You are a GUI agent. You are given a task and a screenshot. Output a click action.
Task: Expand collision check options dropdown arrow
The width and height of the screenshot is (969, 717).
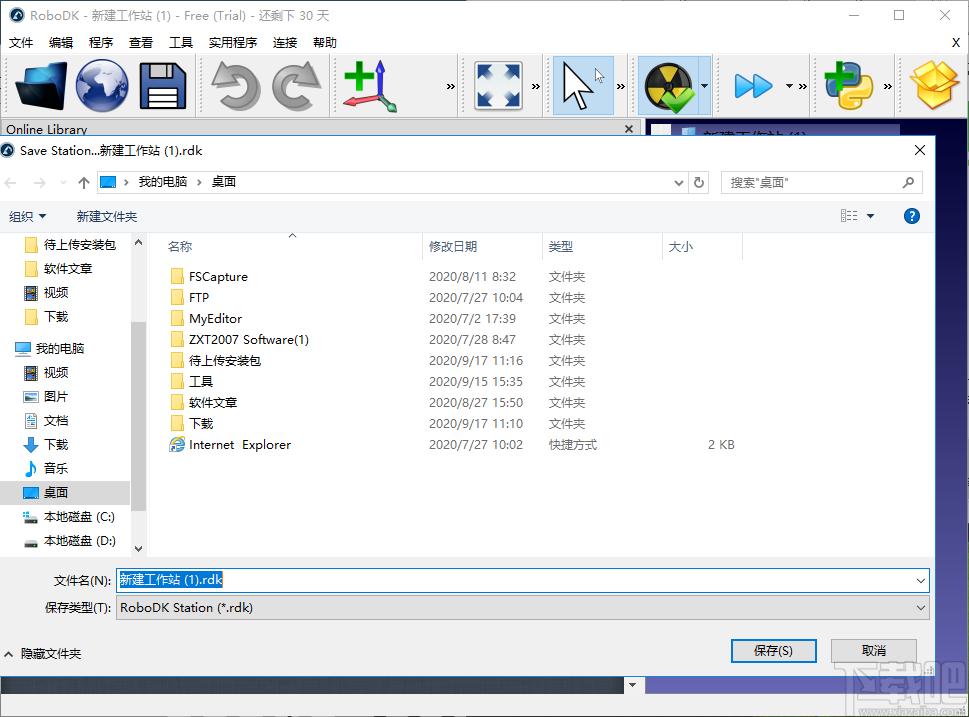click(705, 86)
